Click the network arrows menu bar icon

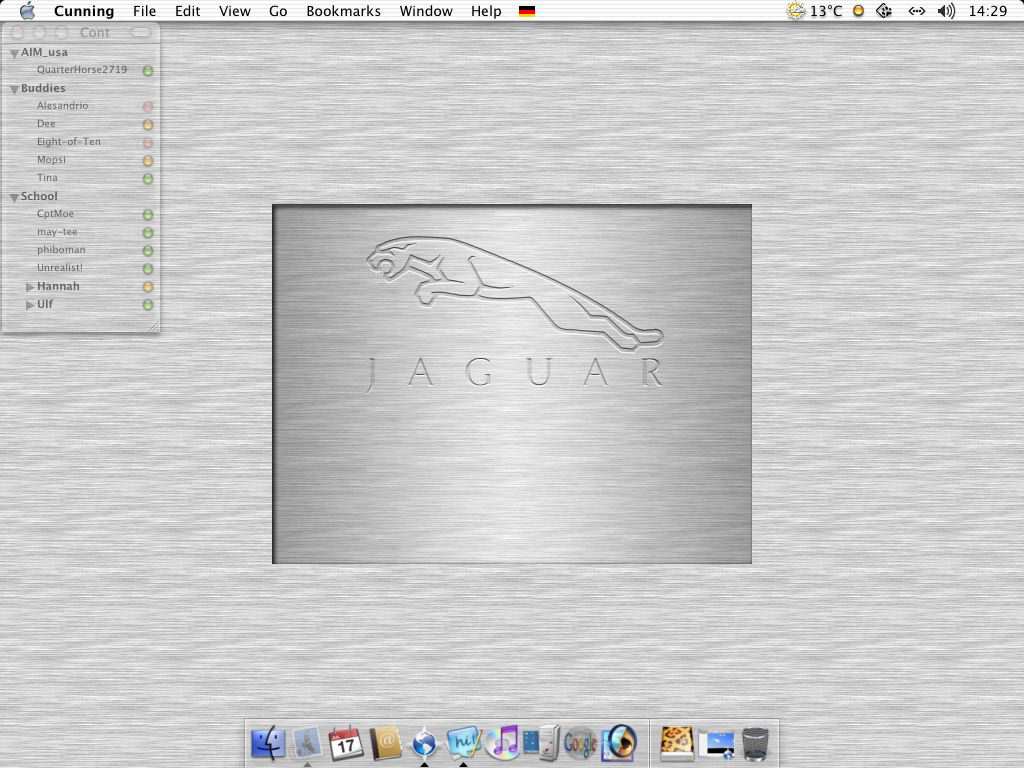pyautogui.click(x=916, y=11)
